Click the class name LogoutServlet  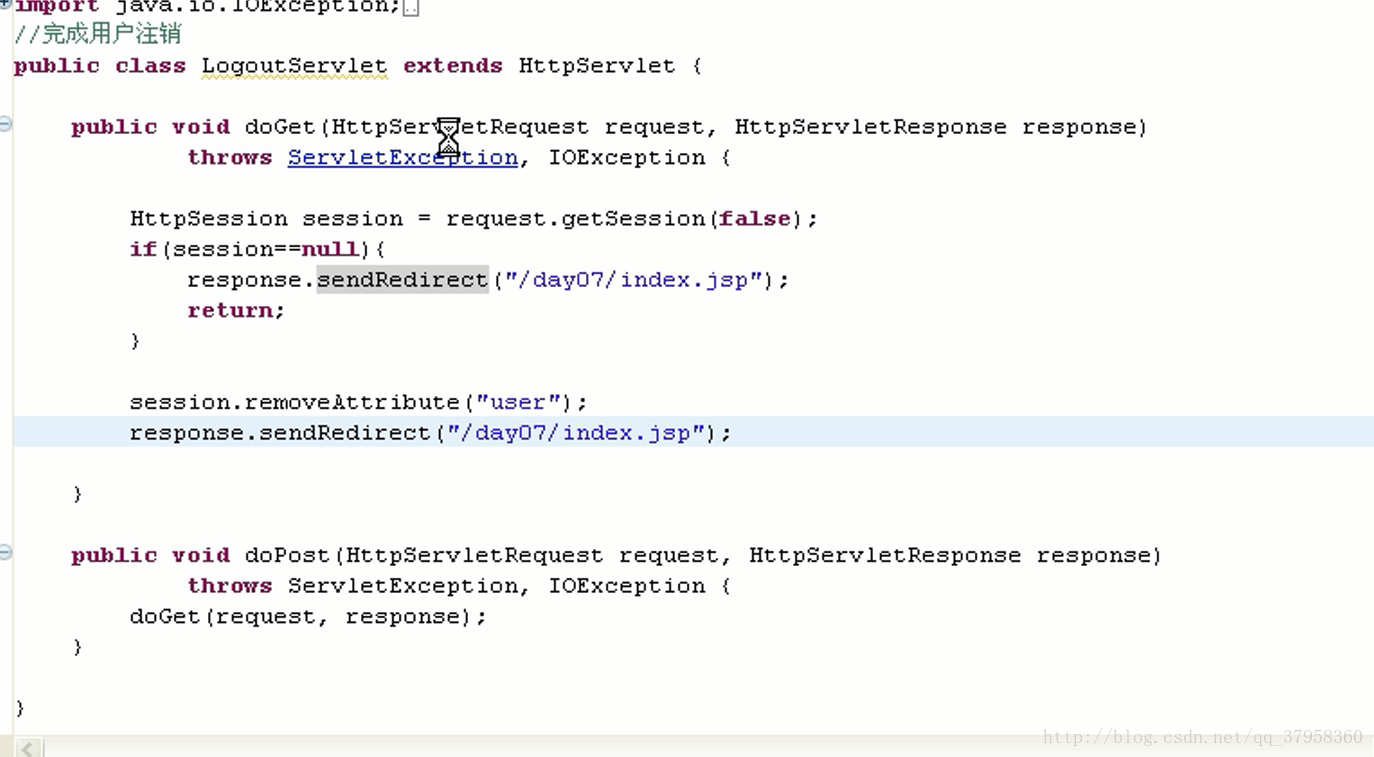coord(294,66)
